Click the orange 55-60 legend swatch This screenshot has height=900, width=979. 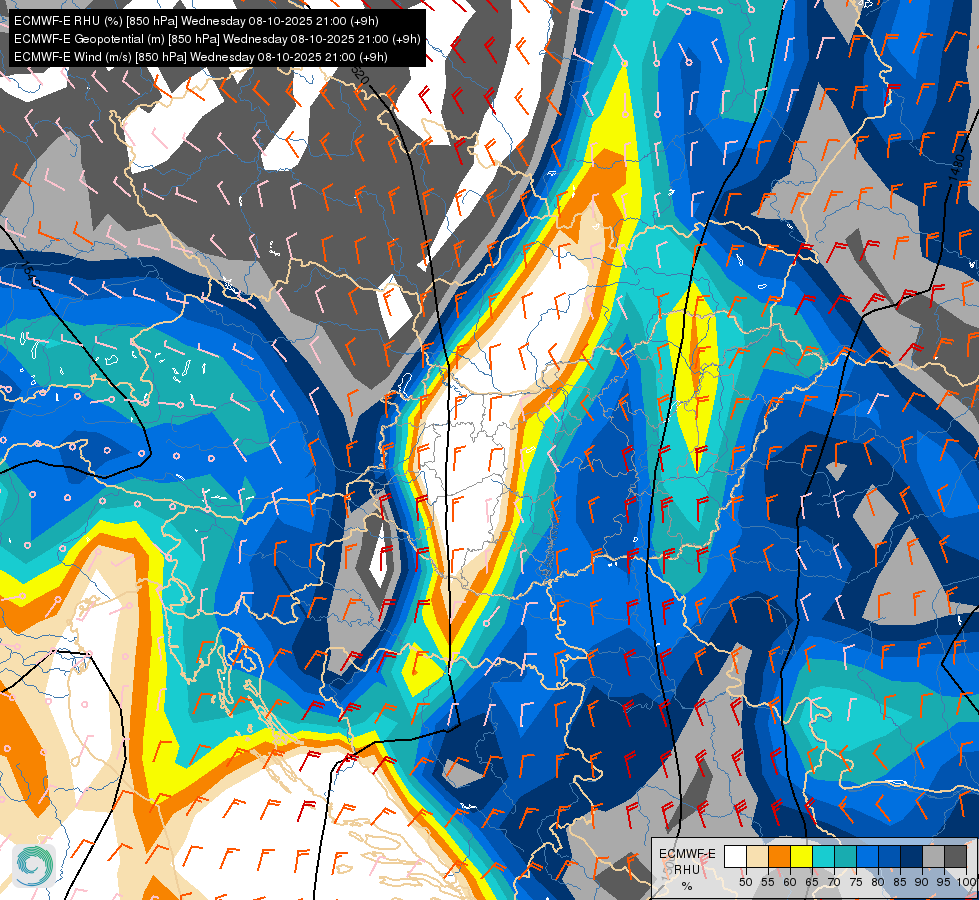pos(779,856)
